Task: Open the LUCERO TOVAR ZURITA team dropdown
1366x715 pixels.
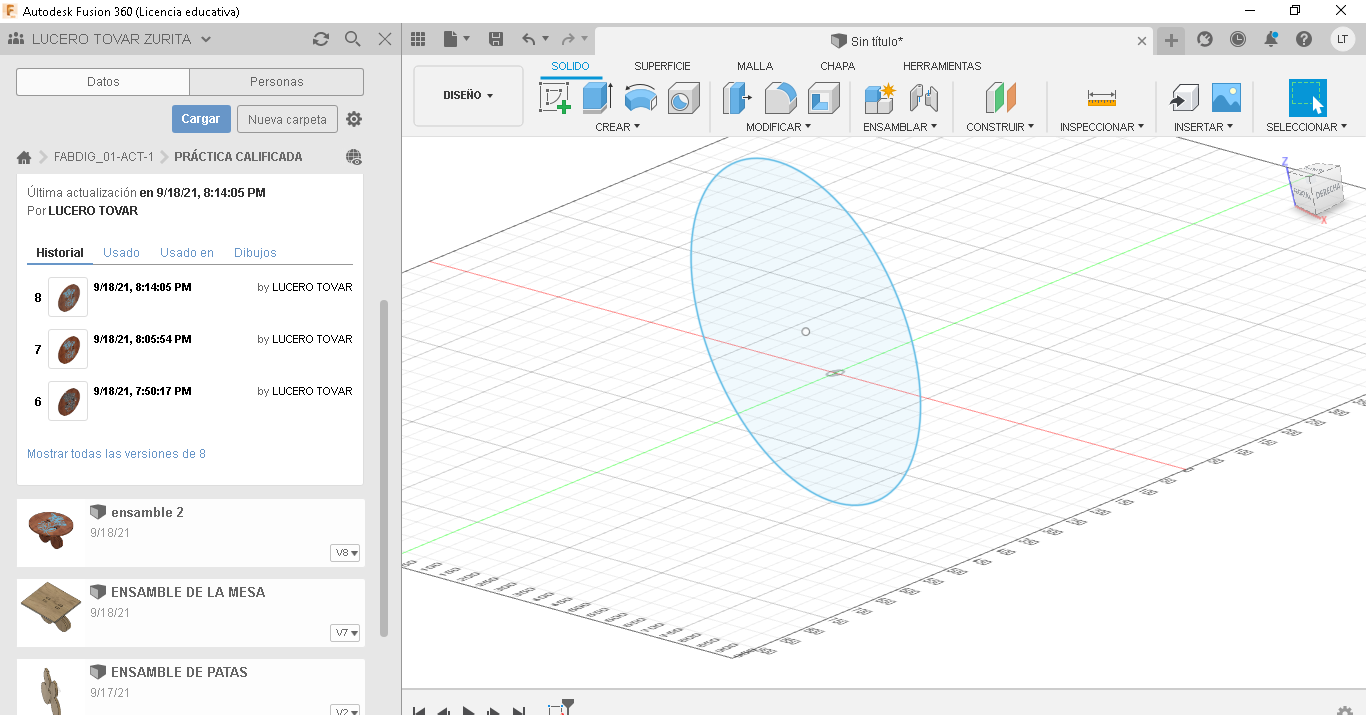Action: [x=109, y=39]
